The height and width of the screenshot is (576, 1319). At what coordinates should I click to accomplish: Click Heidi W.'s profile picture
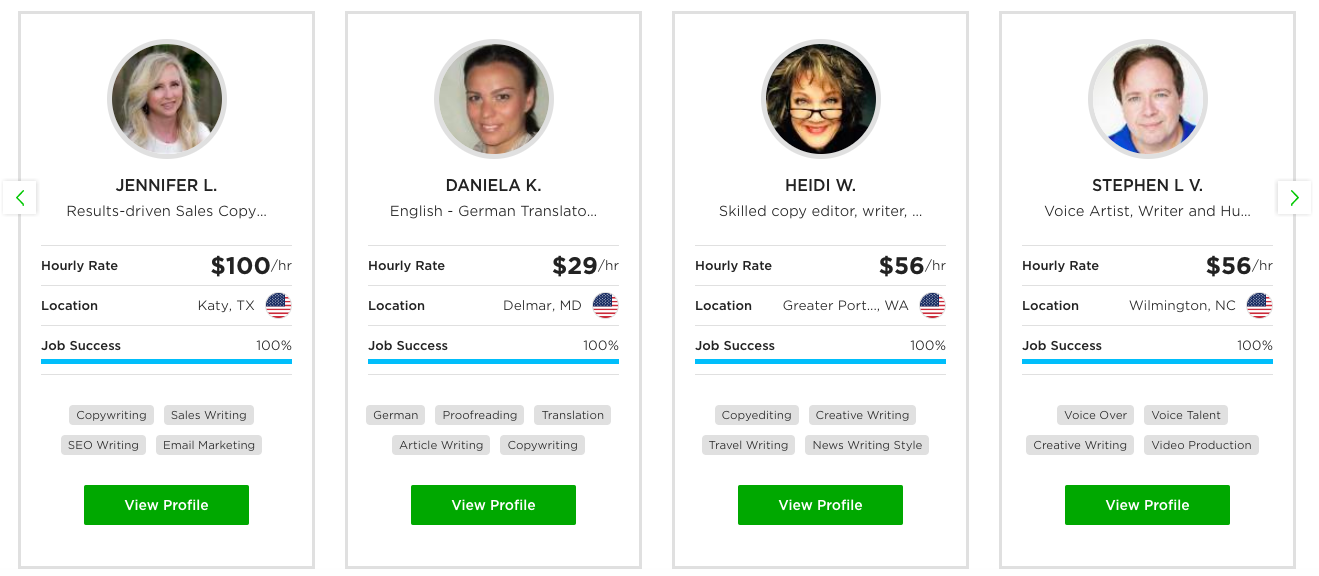coord(821,99)
